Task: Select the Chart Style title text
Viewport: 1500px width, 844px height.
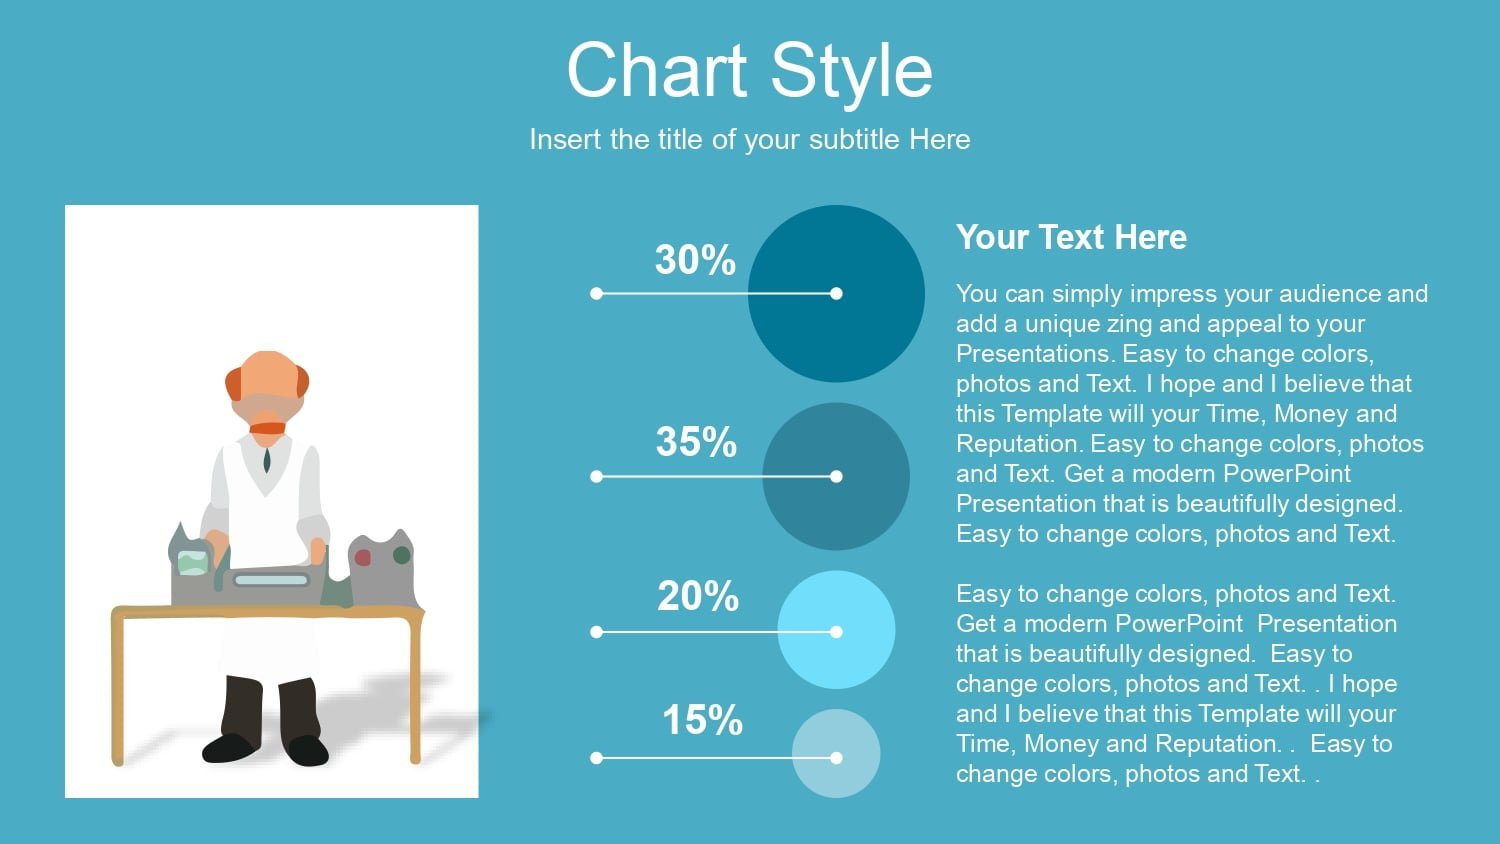Action: click(x=750, y=72)
